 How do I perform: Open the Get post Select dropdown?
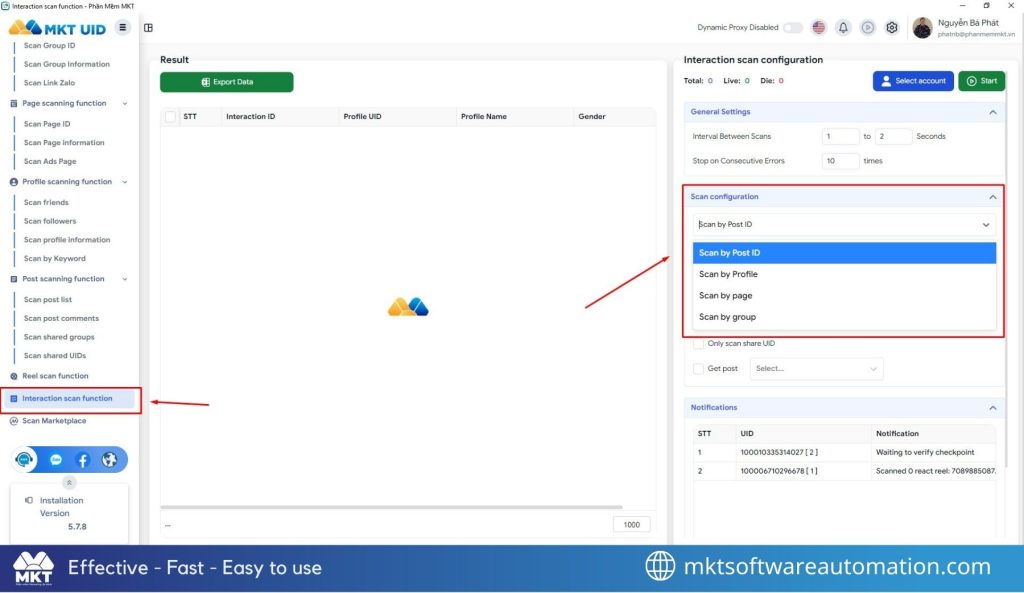817,369
